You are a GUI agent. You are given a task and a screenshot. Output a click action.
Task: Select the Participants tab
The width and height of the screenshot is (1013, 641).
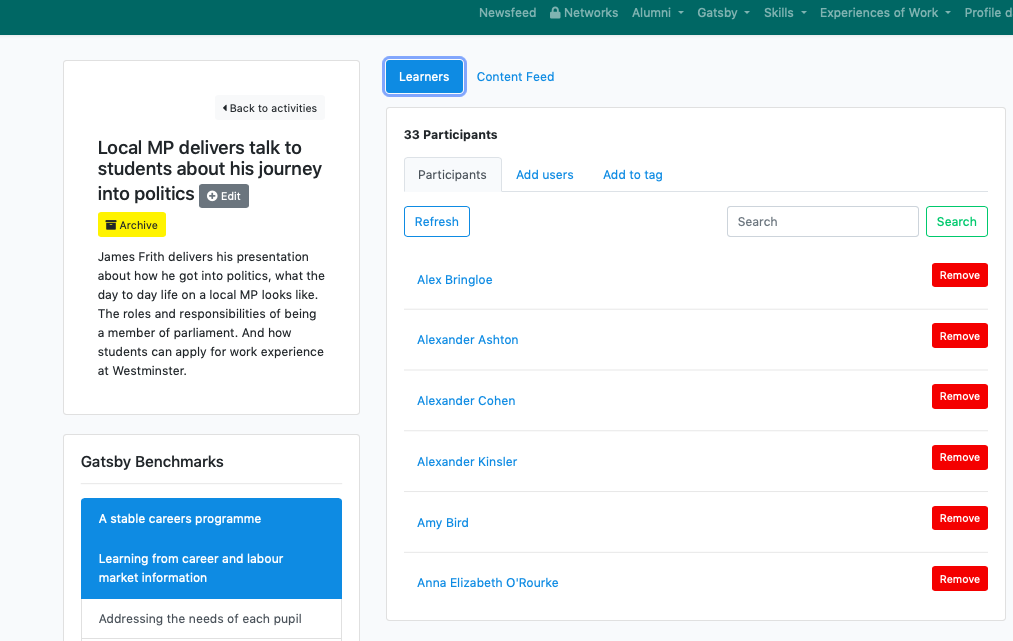pos(452,174)
